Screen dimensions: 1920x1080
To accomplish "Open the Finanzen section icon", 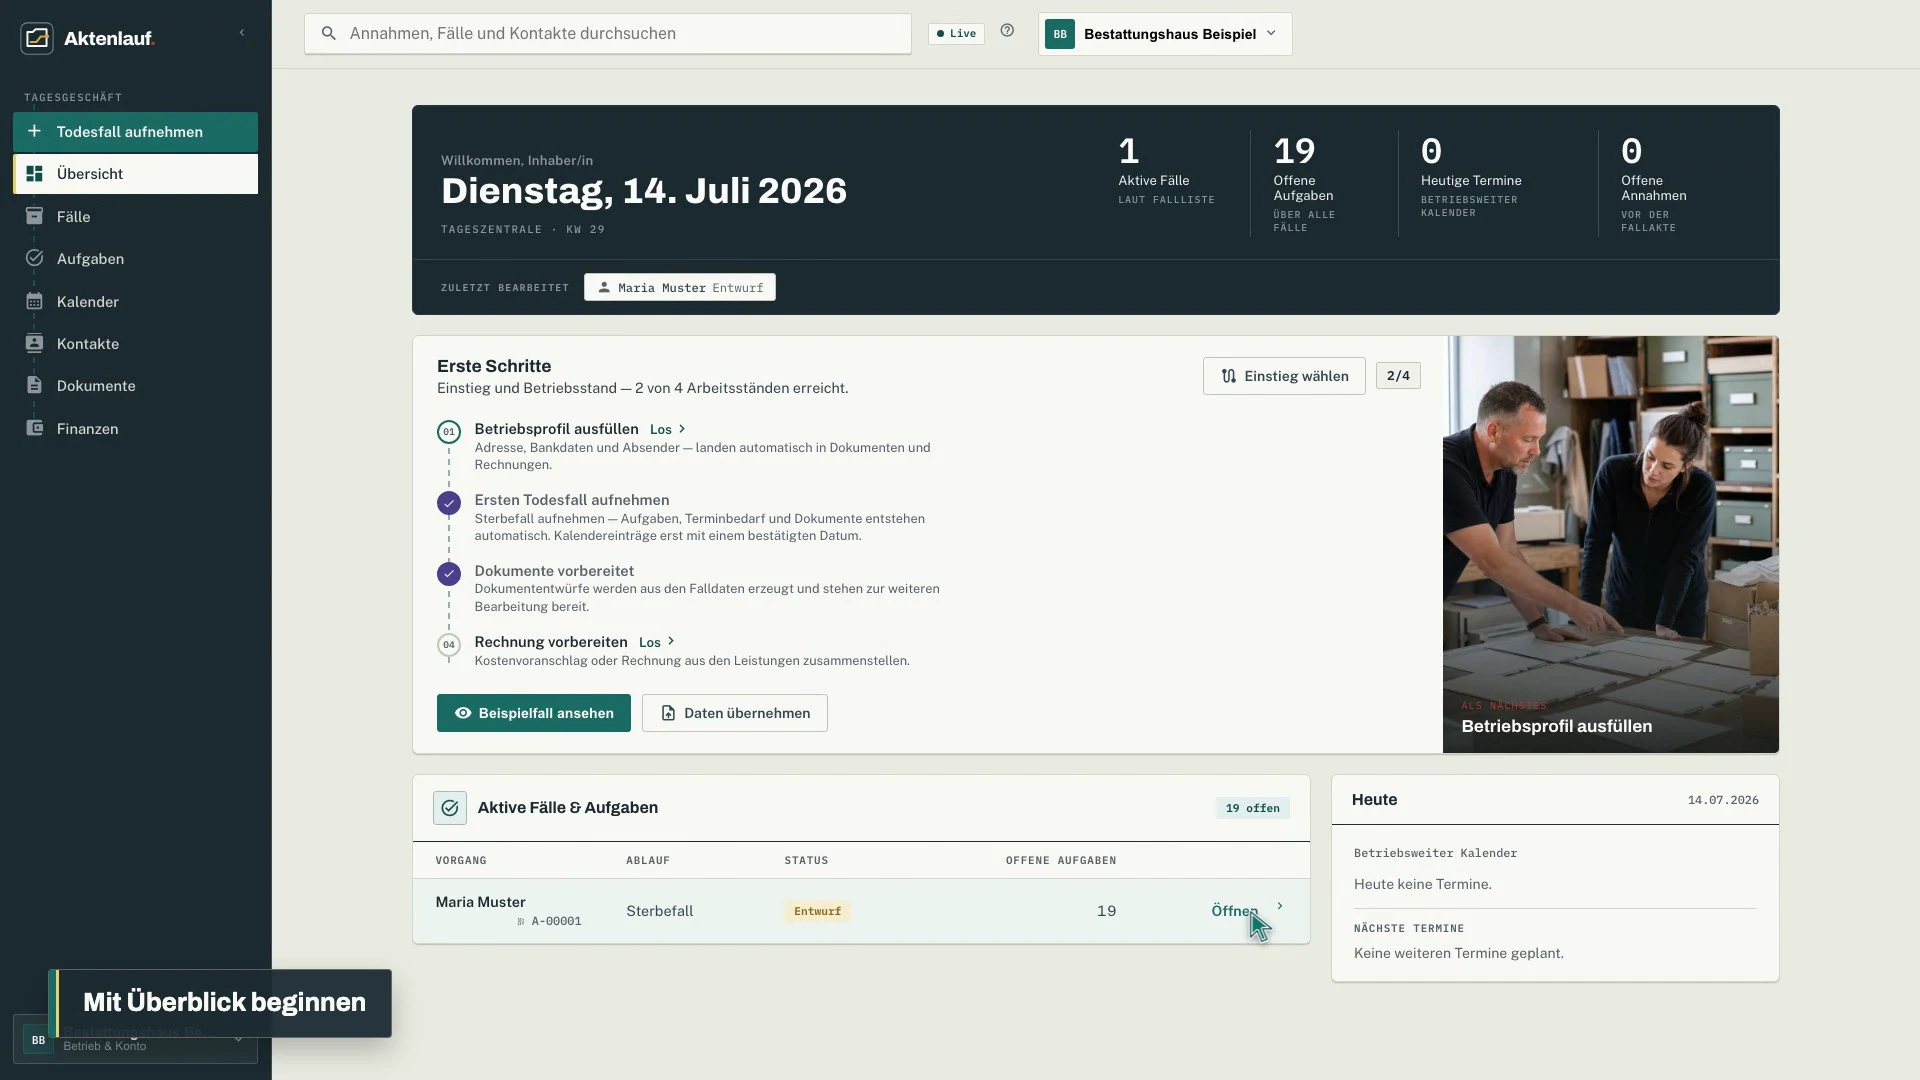I will tap(34, 428).
